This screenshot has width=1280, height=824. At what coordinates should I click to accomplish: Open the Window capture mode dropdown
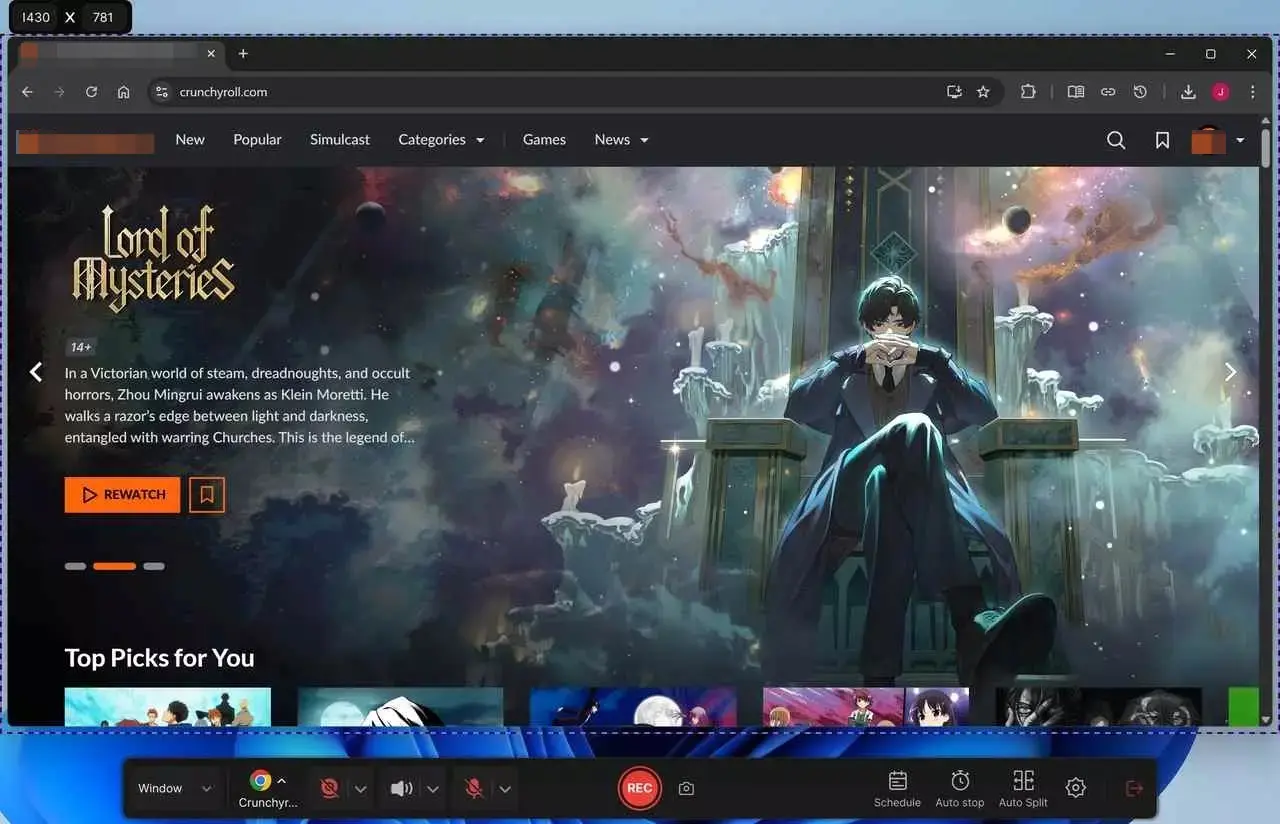point(175,789)
